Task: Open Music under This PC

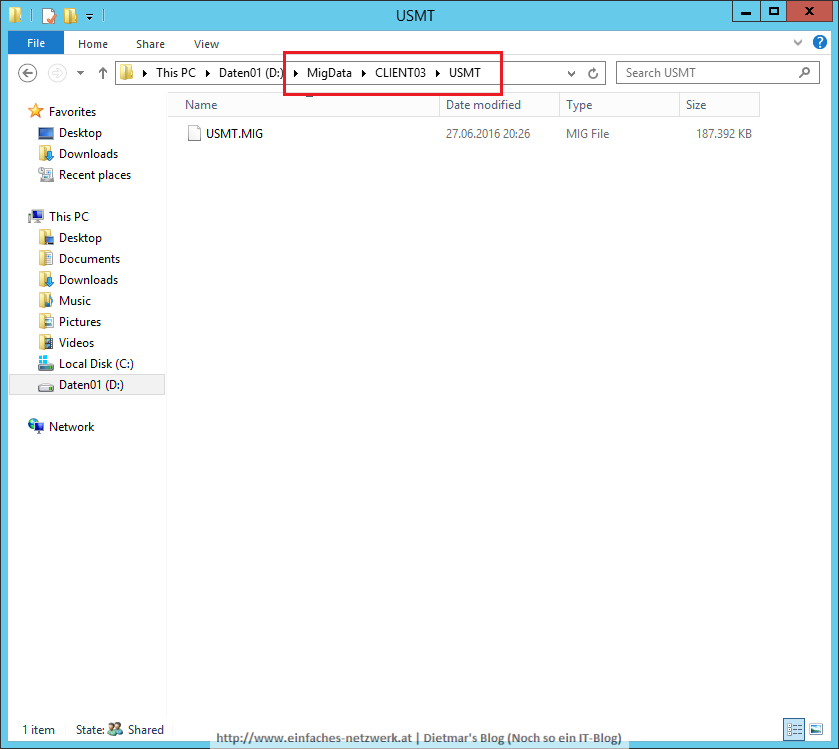Action: click(x=75, y=301)
